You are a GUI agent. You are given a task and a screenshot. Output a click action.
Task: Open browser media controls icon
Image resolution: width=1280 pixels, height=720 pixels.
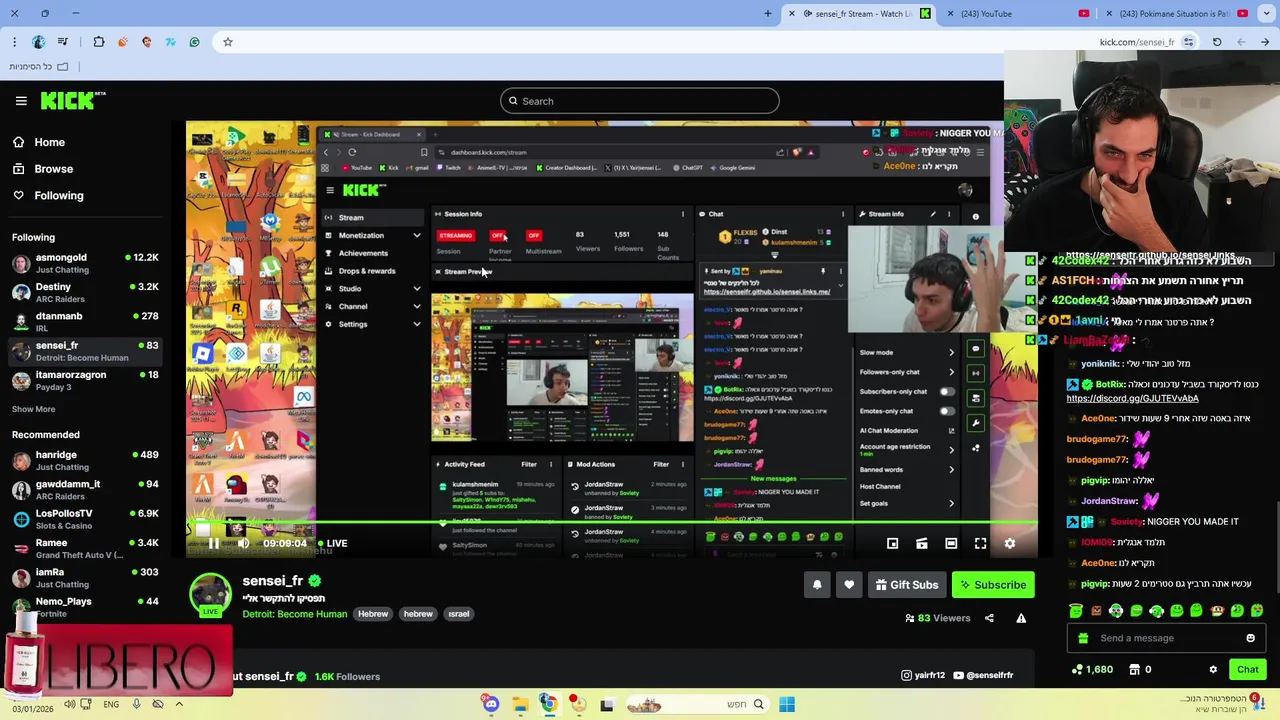click(x=62, y=42)
